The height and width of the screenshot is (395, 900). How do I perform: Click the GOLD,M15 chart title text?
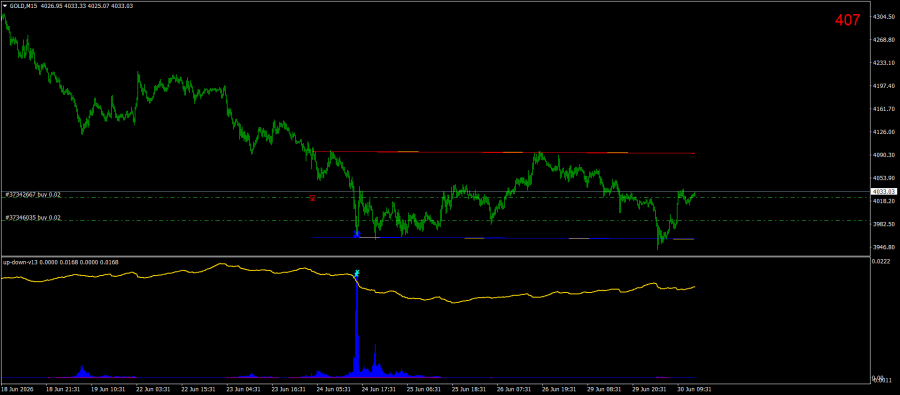pos(24,5)
